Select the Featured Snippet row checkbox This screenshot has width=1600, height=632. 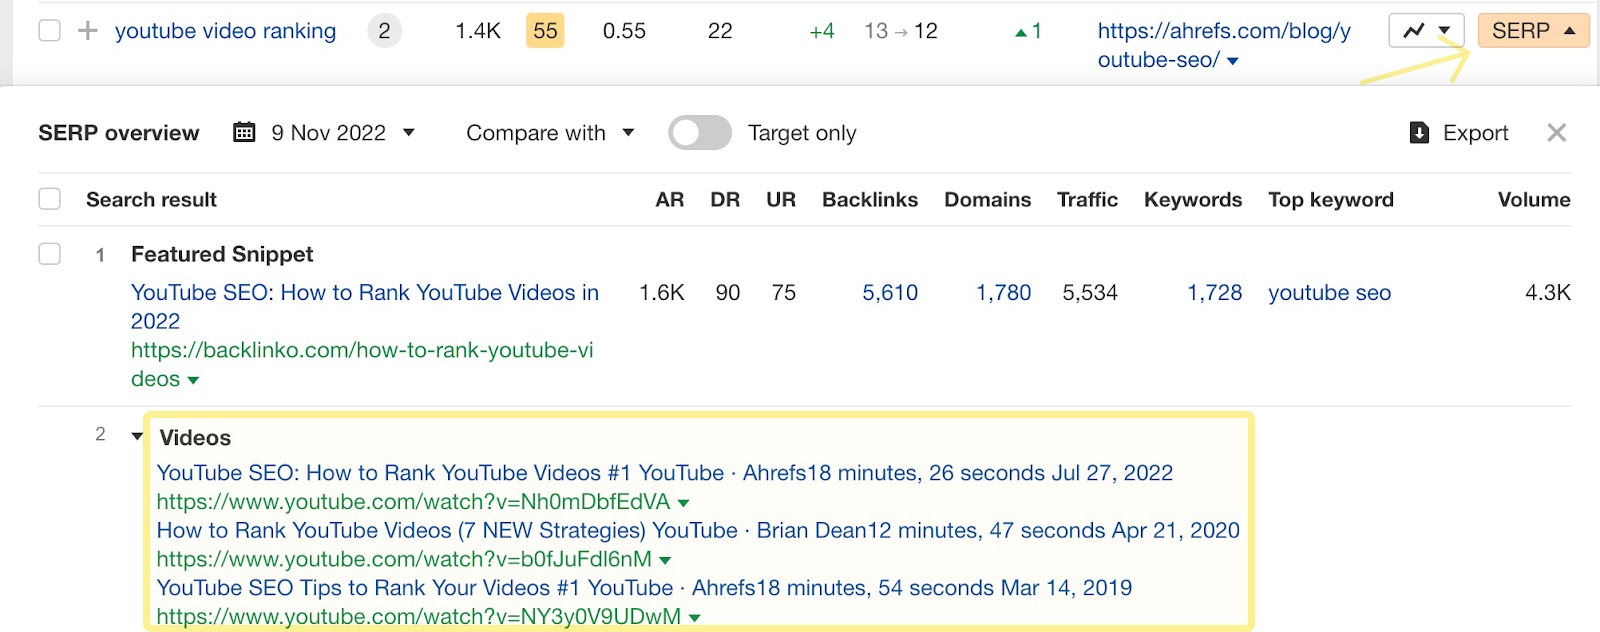pyautogui.click(x=49, y=254)
